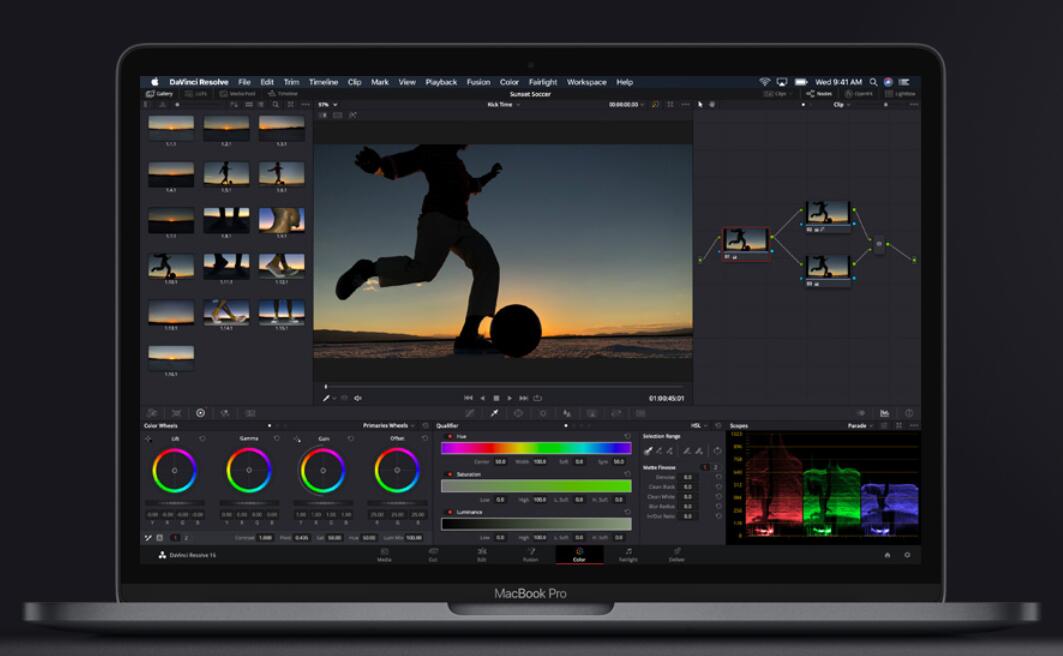Reset the Lift color wheel
The width and height of the screenshot is (1063, 656).
[203, 438]
